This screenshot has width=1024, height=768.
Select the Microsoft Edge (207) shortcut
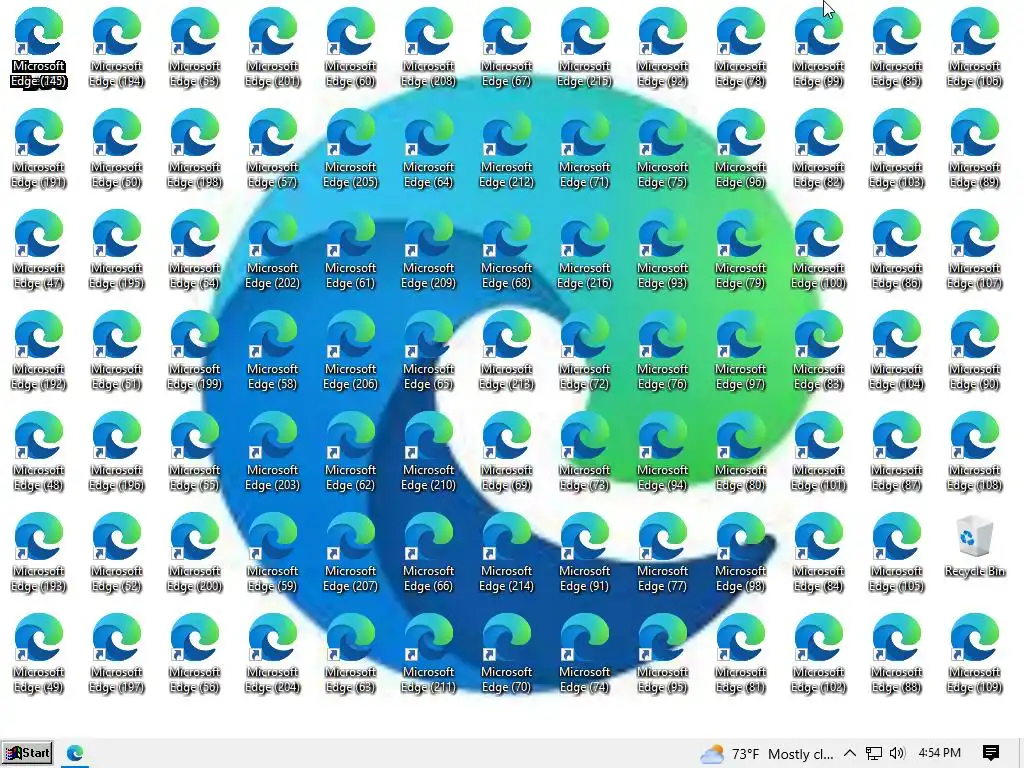coord(351,553)
